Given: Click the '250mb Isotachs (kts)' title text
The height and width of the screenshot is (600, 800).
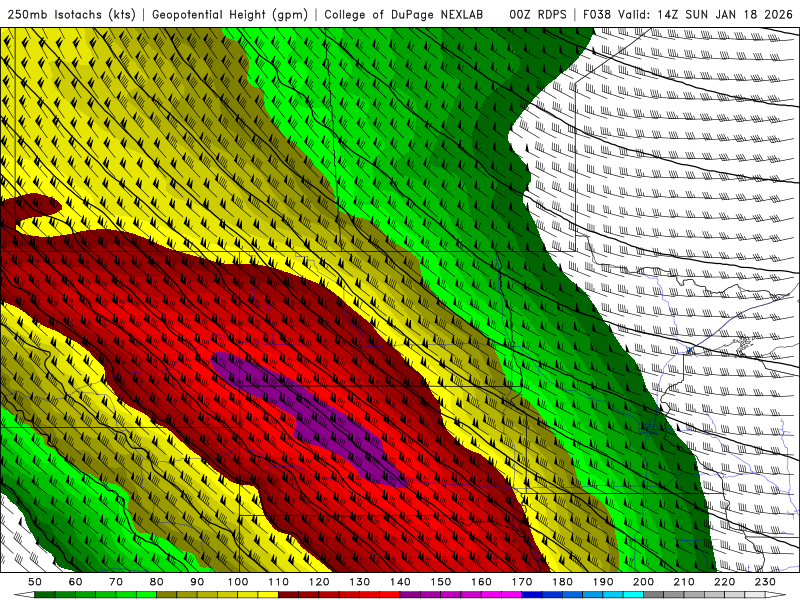Looking at the screenshot, I should tap(71, 15).
